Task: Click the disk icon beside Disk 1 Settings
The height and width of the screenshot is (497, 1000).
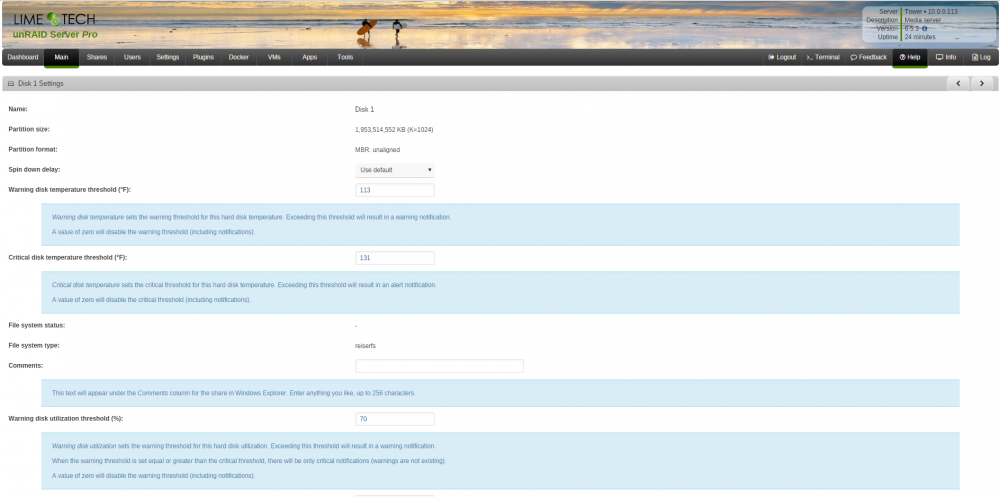Action: tap(11, 84)
